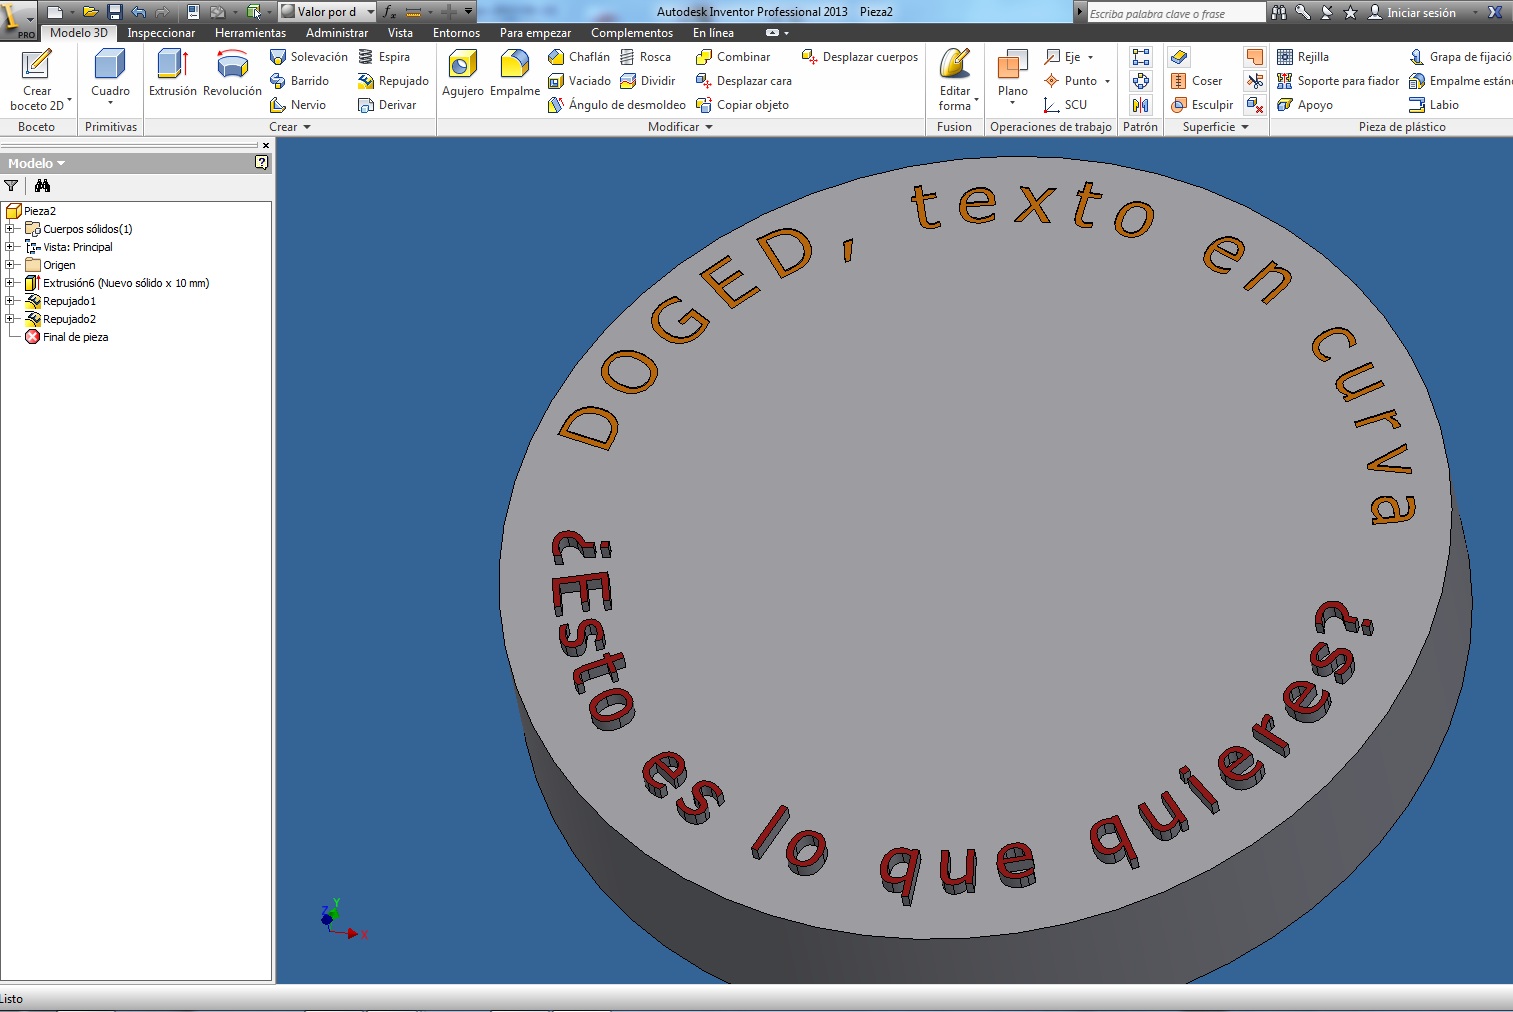Click the browser filter funnel icon

pos(11,186)
